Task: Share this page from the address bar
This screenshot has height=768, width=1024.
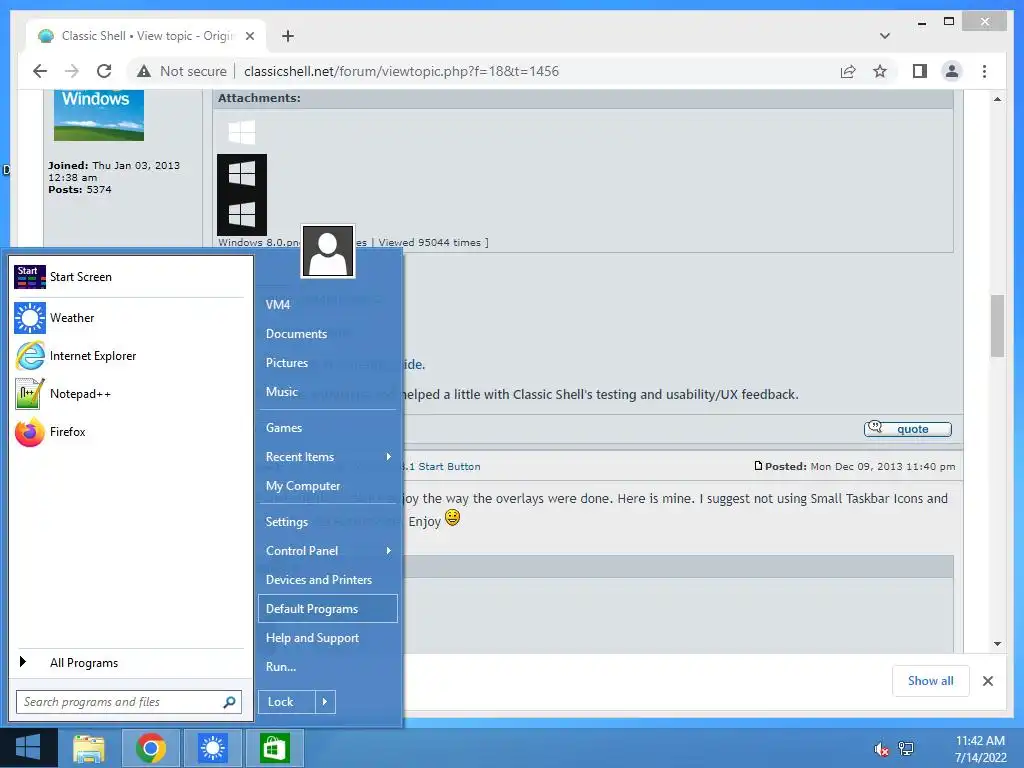Action: click(x=848, y=71)
